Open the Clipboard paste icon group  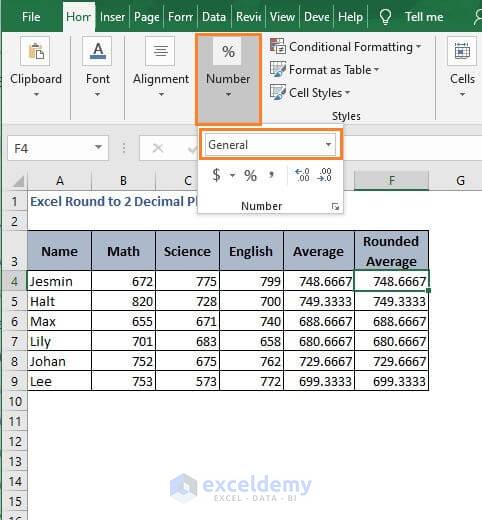click(x=35, y=51)
